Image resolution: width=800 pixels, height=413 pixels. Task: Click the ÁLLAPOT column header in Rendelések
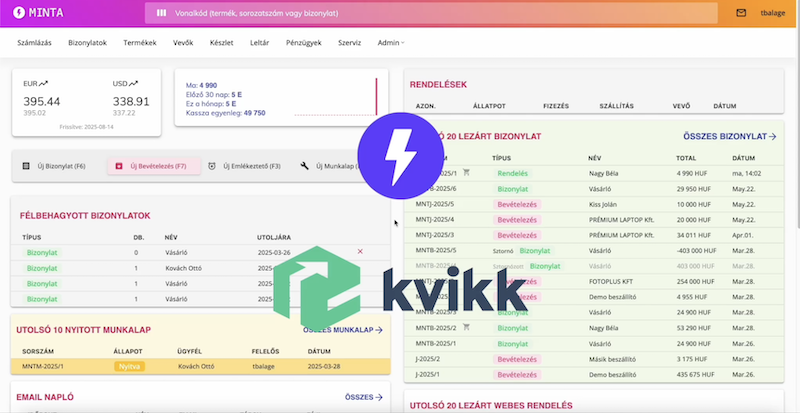tap(489, 106)
